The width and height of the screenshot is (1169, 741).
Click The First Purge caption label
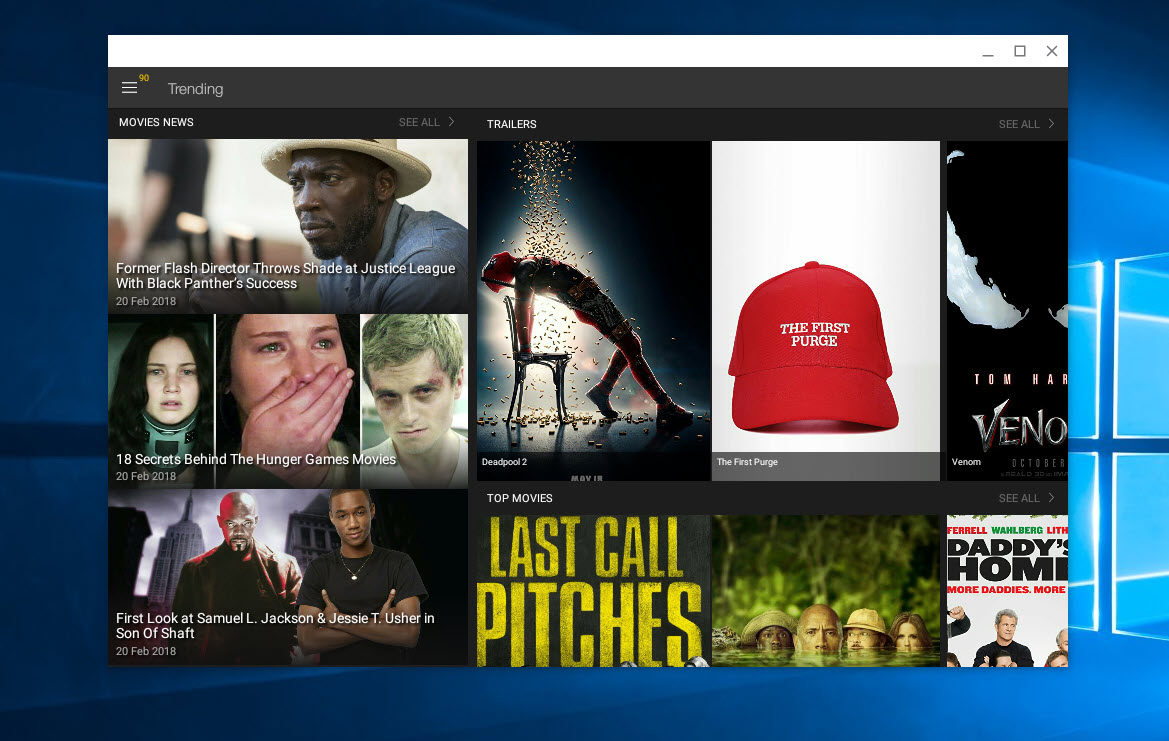pyautogui.click(x=747, y=462)
